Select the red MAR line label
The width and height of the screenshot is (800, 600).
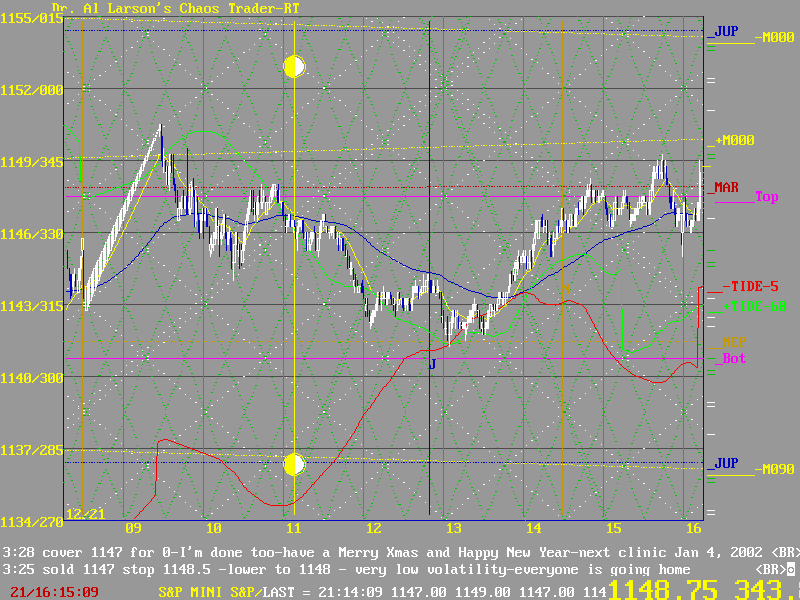[726, 187]
